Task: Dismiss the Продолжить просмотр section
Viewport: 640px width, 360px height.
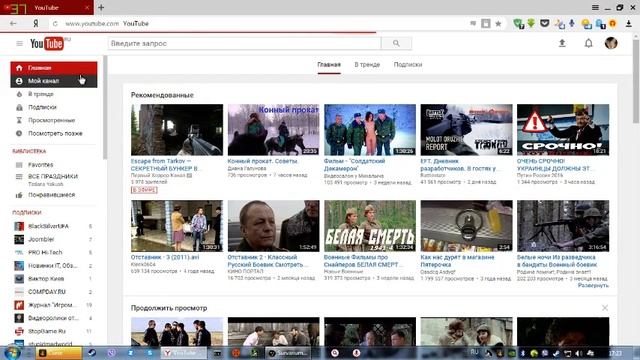Action: point(604,308)
